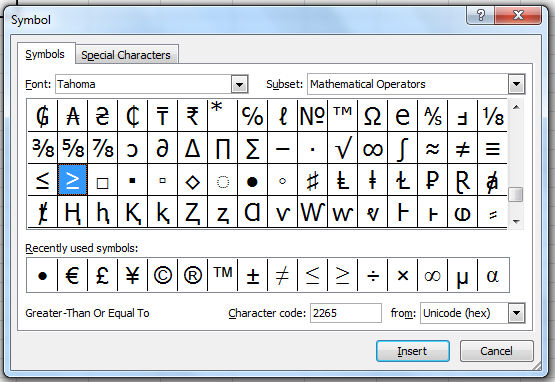Select the five eighths fraction symbol
Image resolution: width=555 pixels, height=382 pixels.
73,148
